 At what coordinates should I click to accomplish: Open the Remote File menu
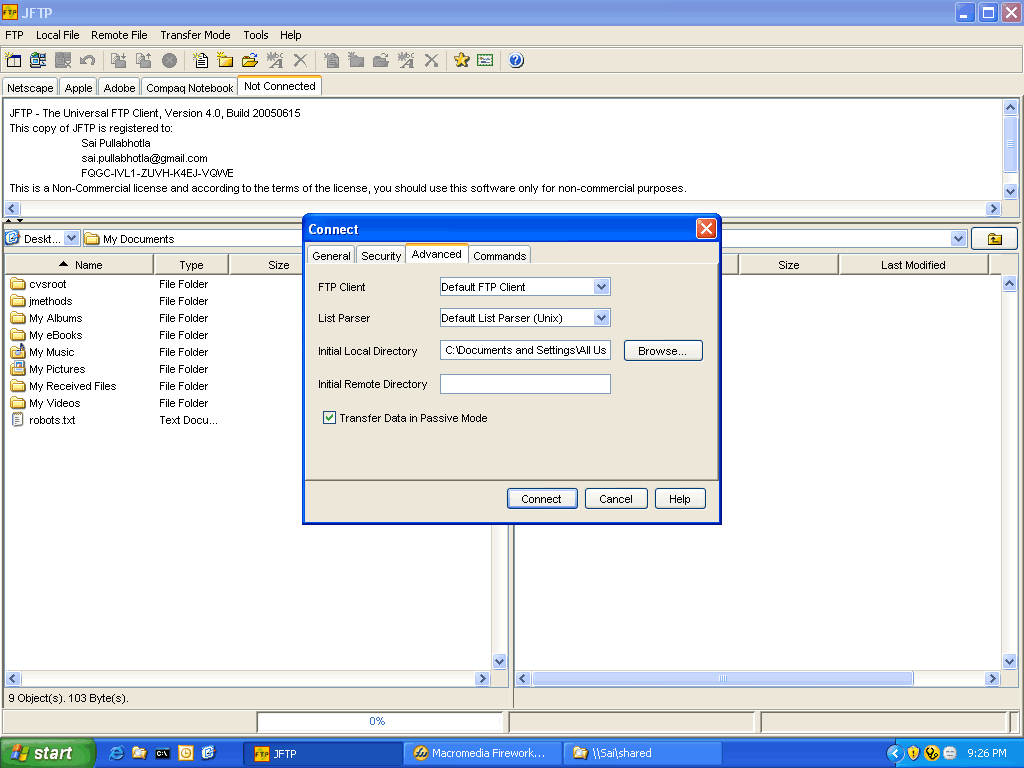point(119,35)
